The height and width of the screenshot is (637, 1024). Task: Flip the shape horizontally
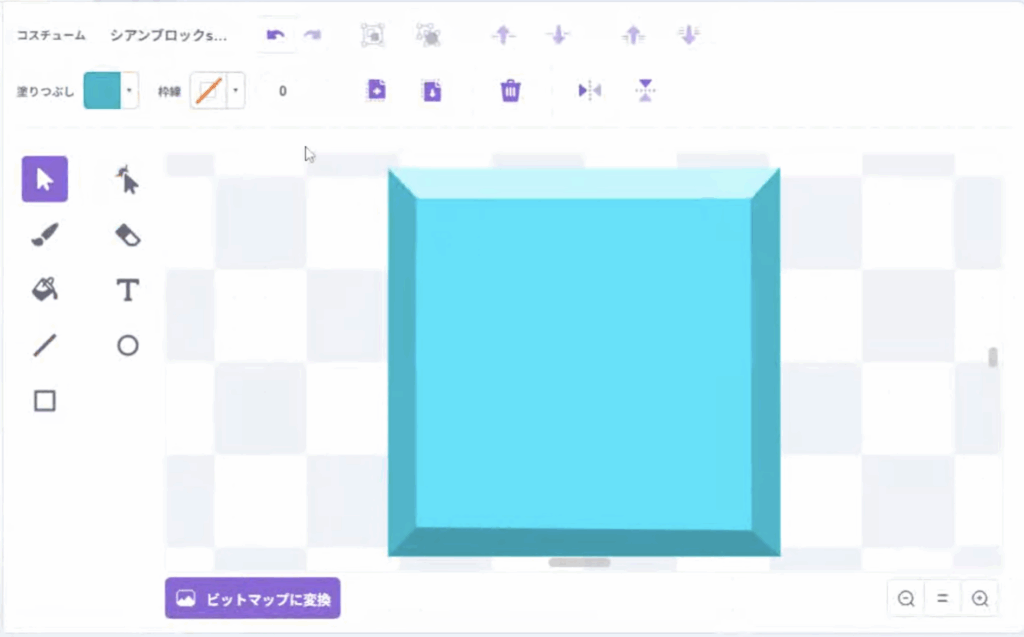pyautogui.click(x=589, y=91)
